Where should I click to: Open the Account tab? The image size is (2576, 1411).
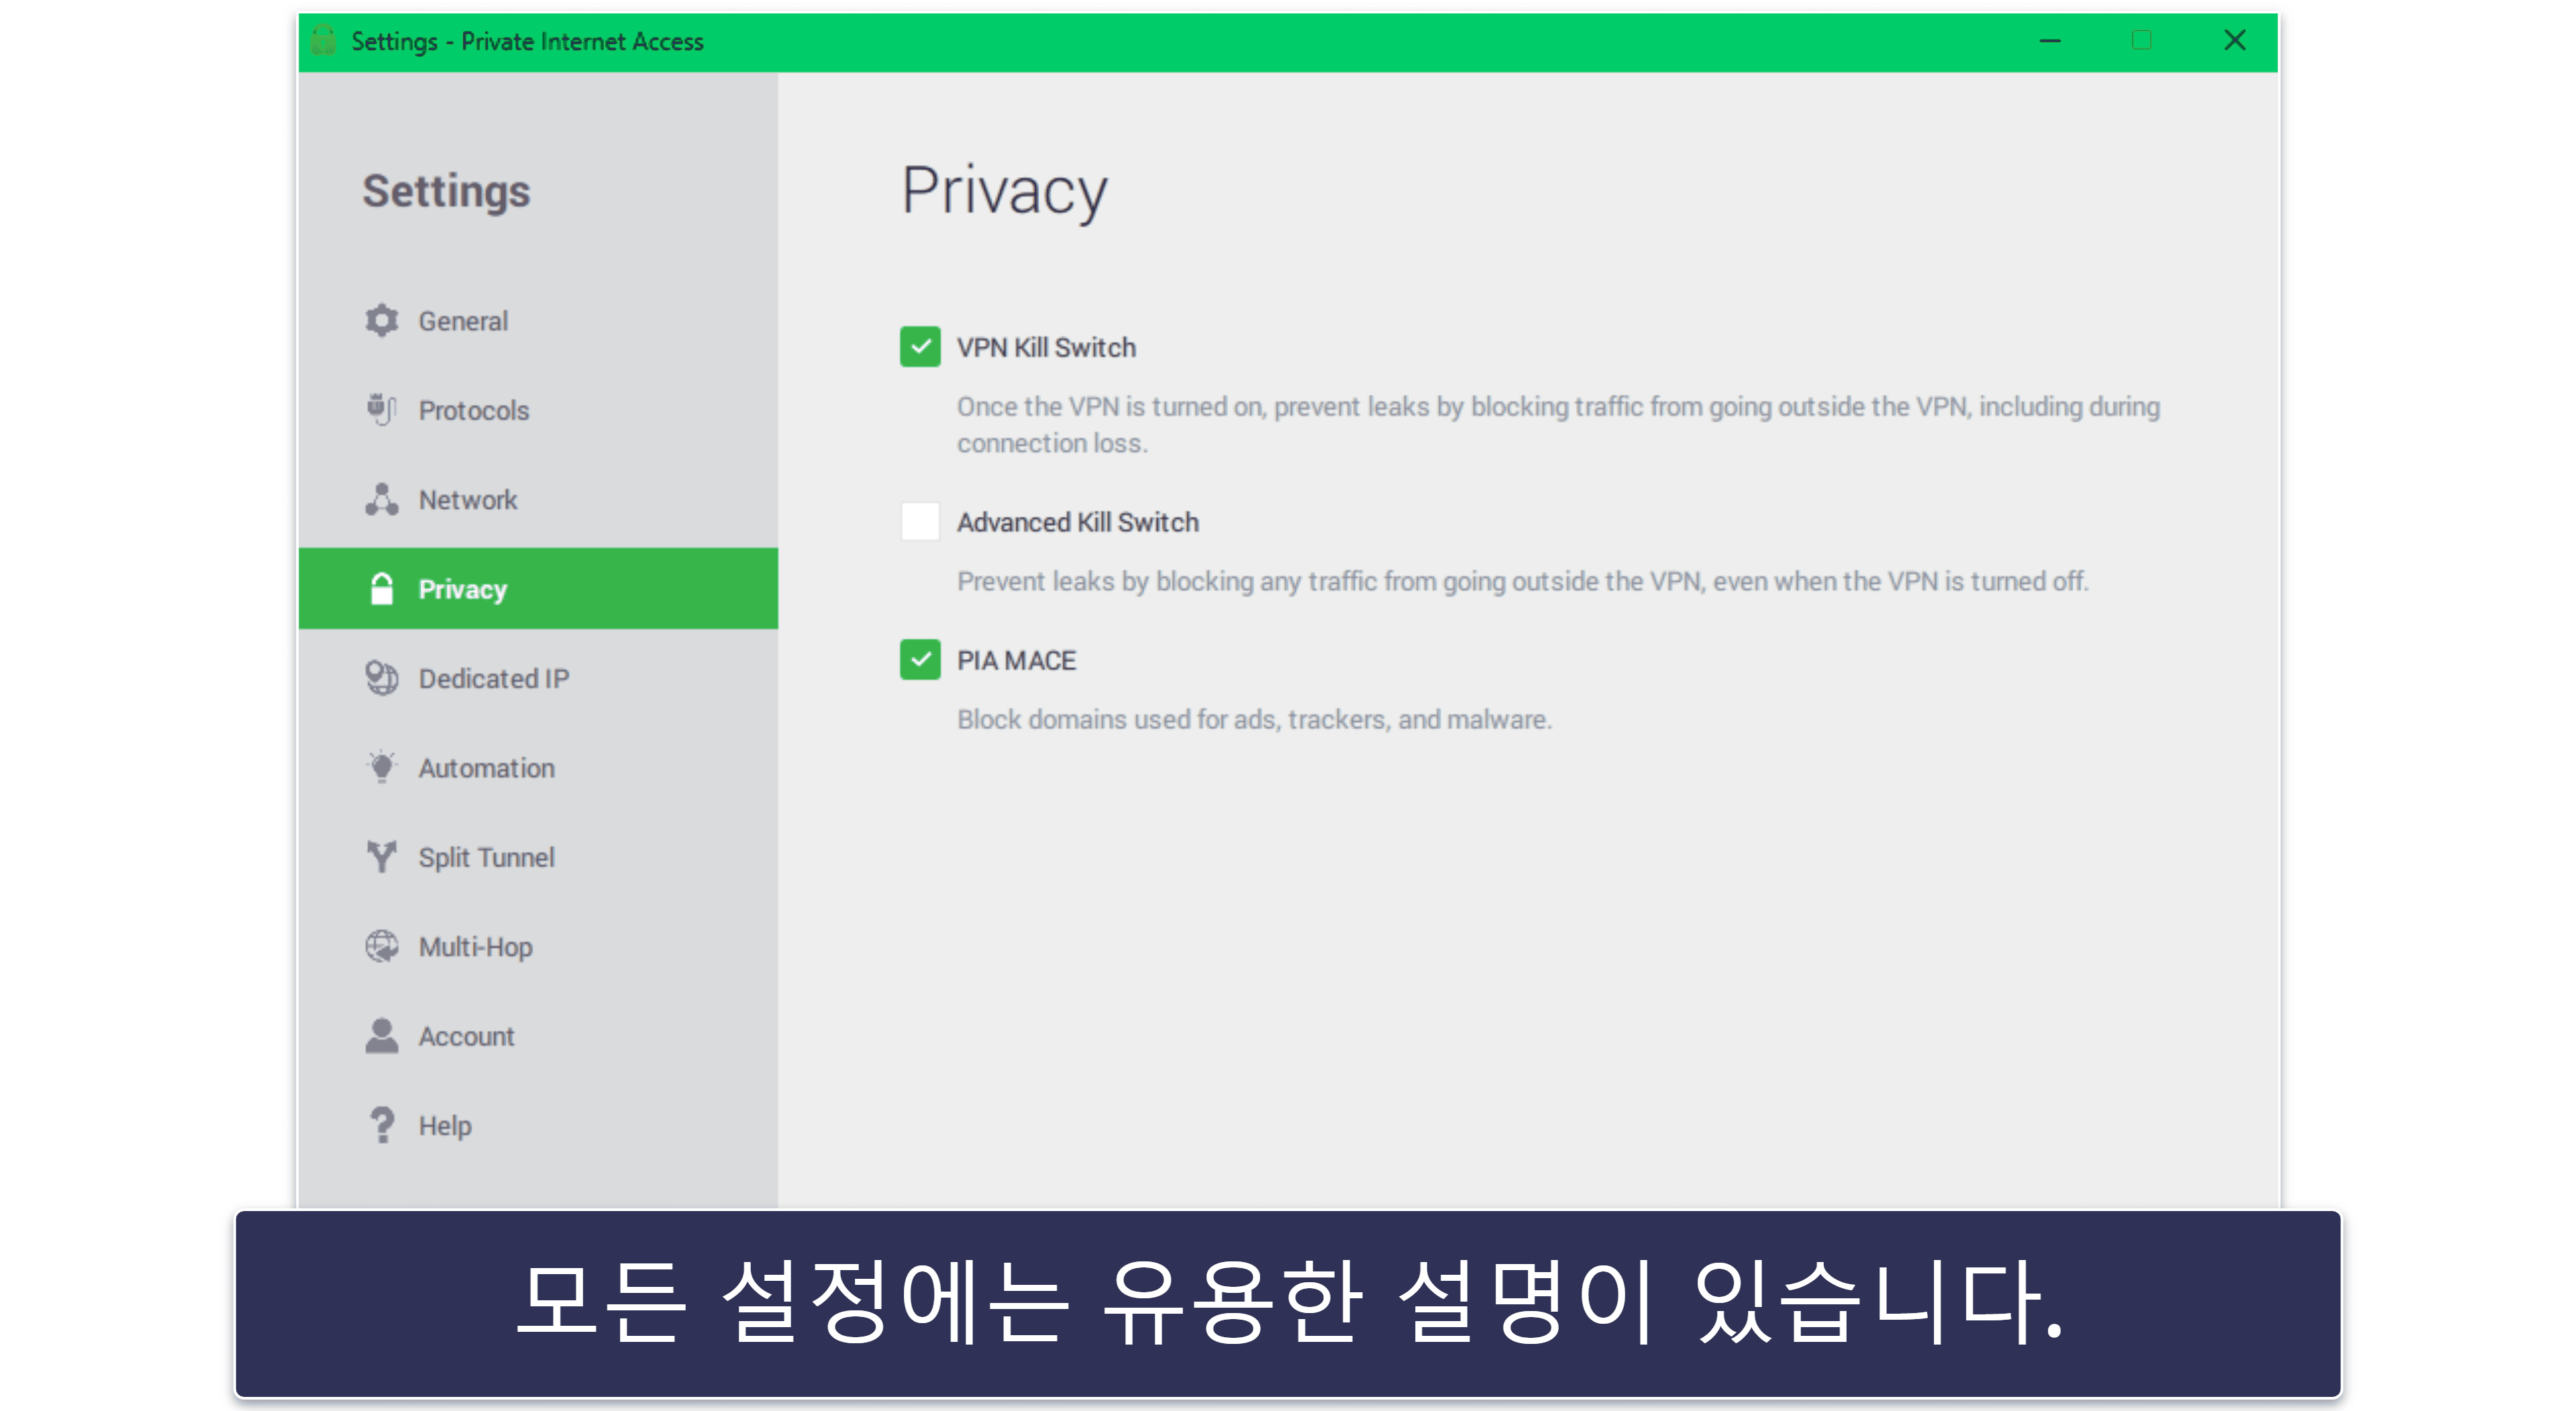[x=538, y=1036]
